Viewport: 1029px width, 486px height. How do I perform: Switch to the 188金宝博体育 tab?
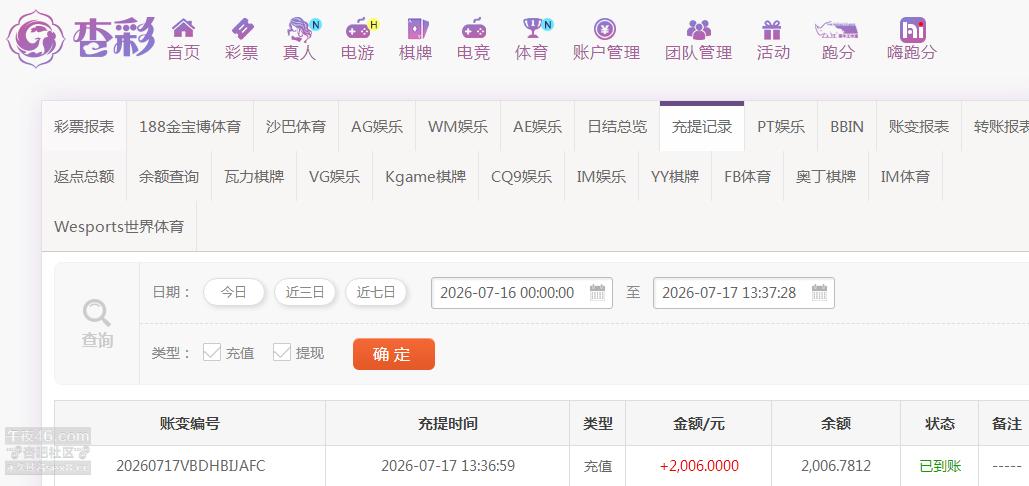pyautogui.click(x=190, y=127)
